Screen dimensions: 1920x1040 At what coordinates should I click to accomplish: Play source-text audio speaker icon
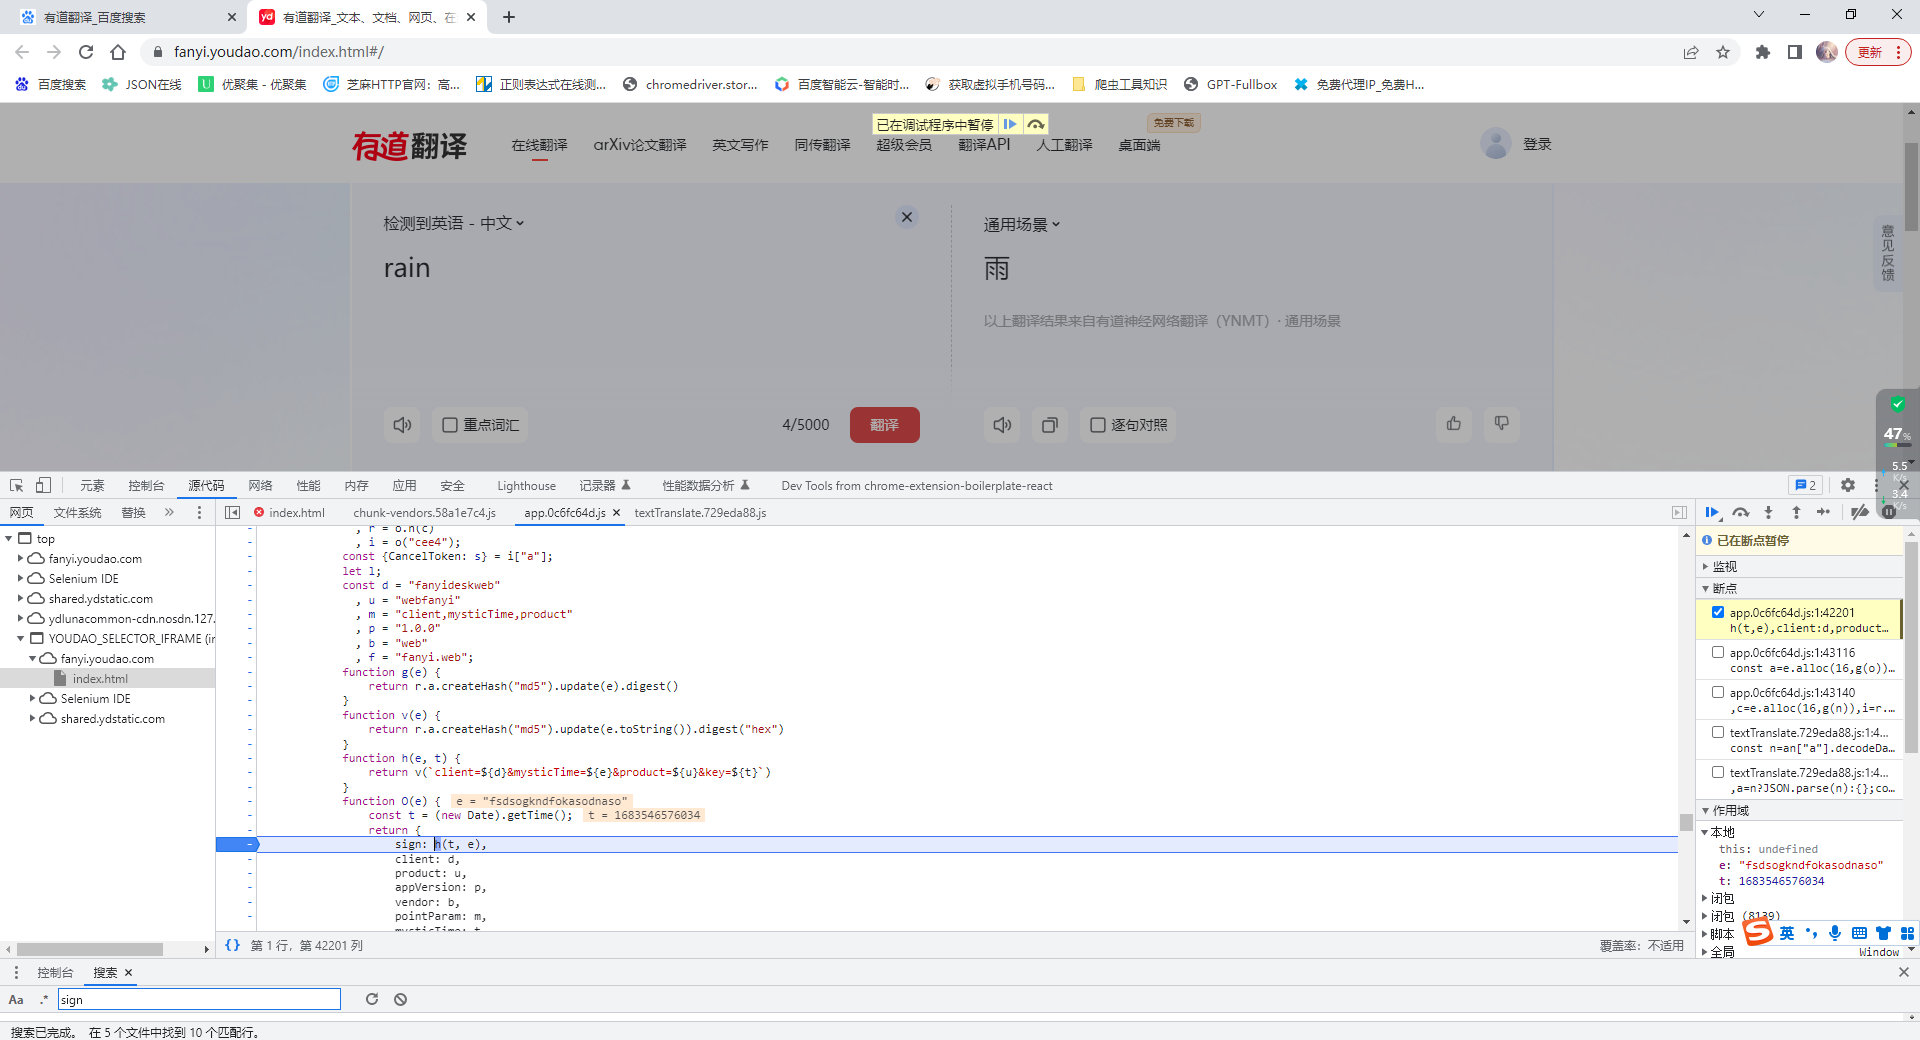402,425
